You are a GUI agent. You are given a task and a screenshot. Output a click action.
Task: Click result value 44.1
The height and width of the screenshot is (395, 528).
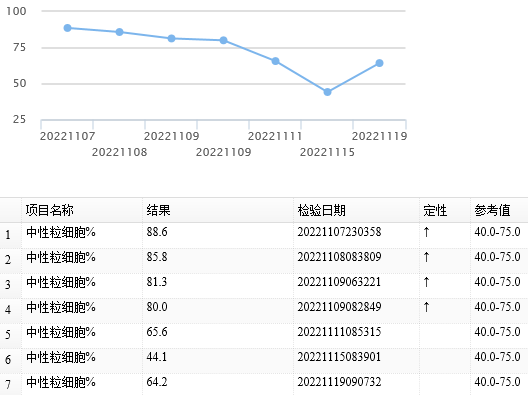pyautogui.click(x=157, y=357)
